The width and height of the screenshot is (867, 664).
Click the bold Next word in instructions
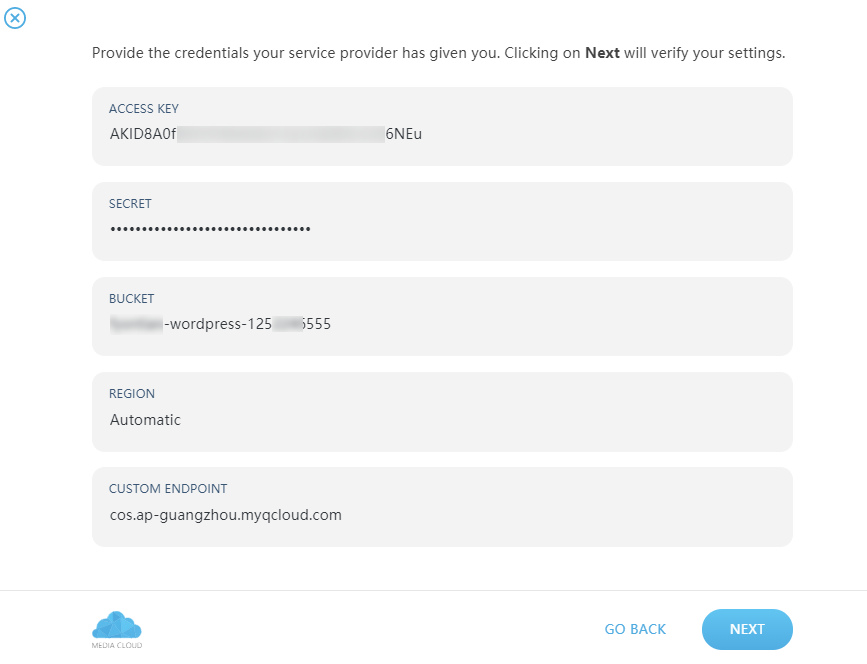602,53
